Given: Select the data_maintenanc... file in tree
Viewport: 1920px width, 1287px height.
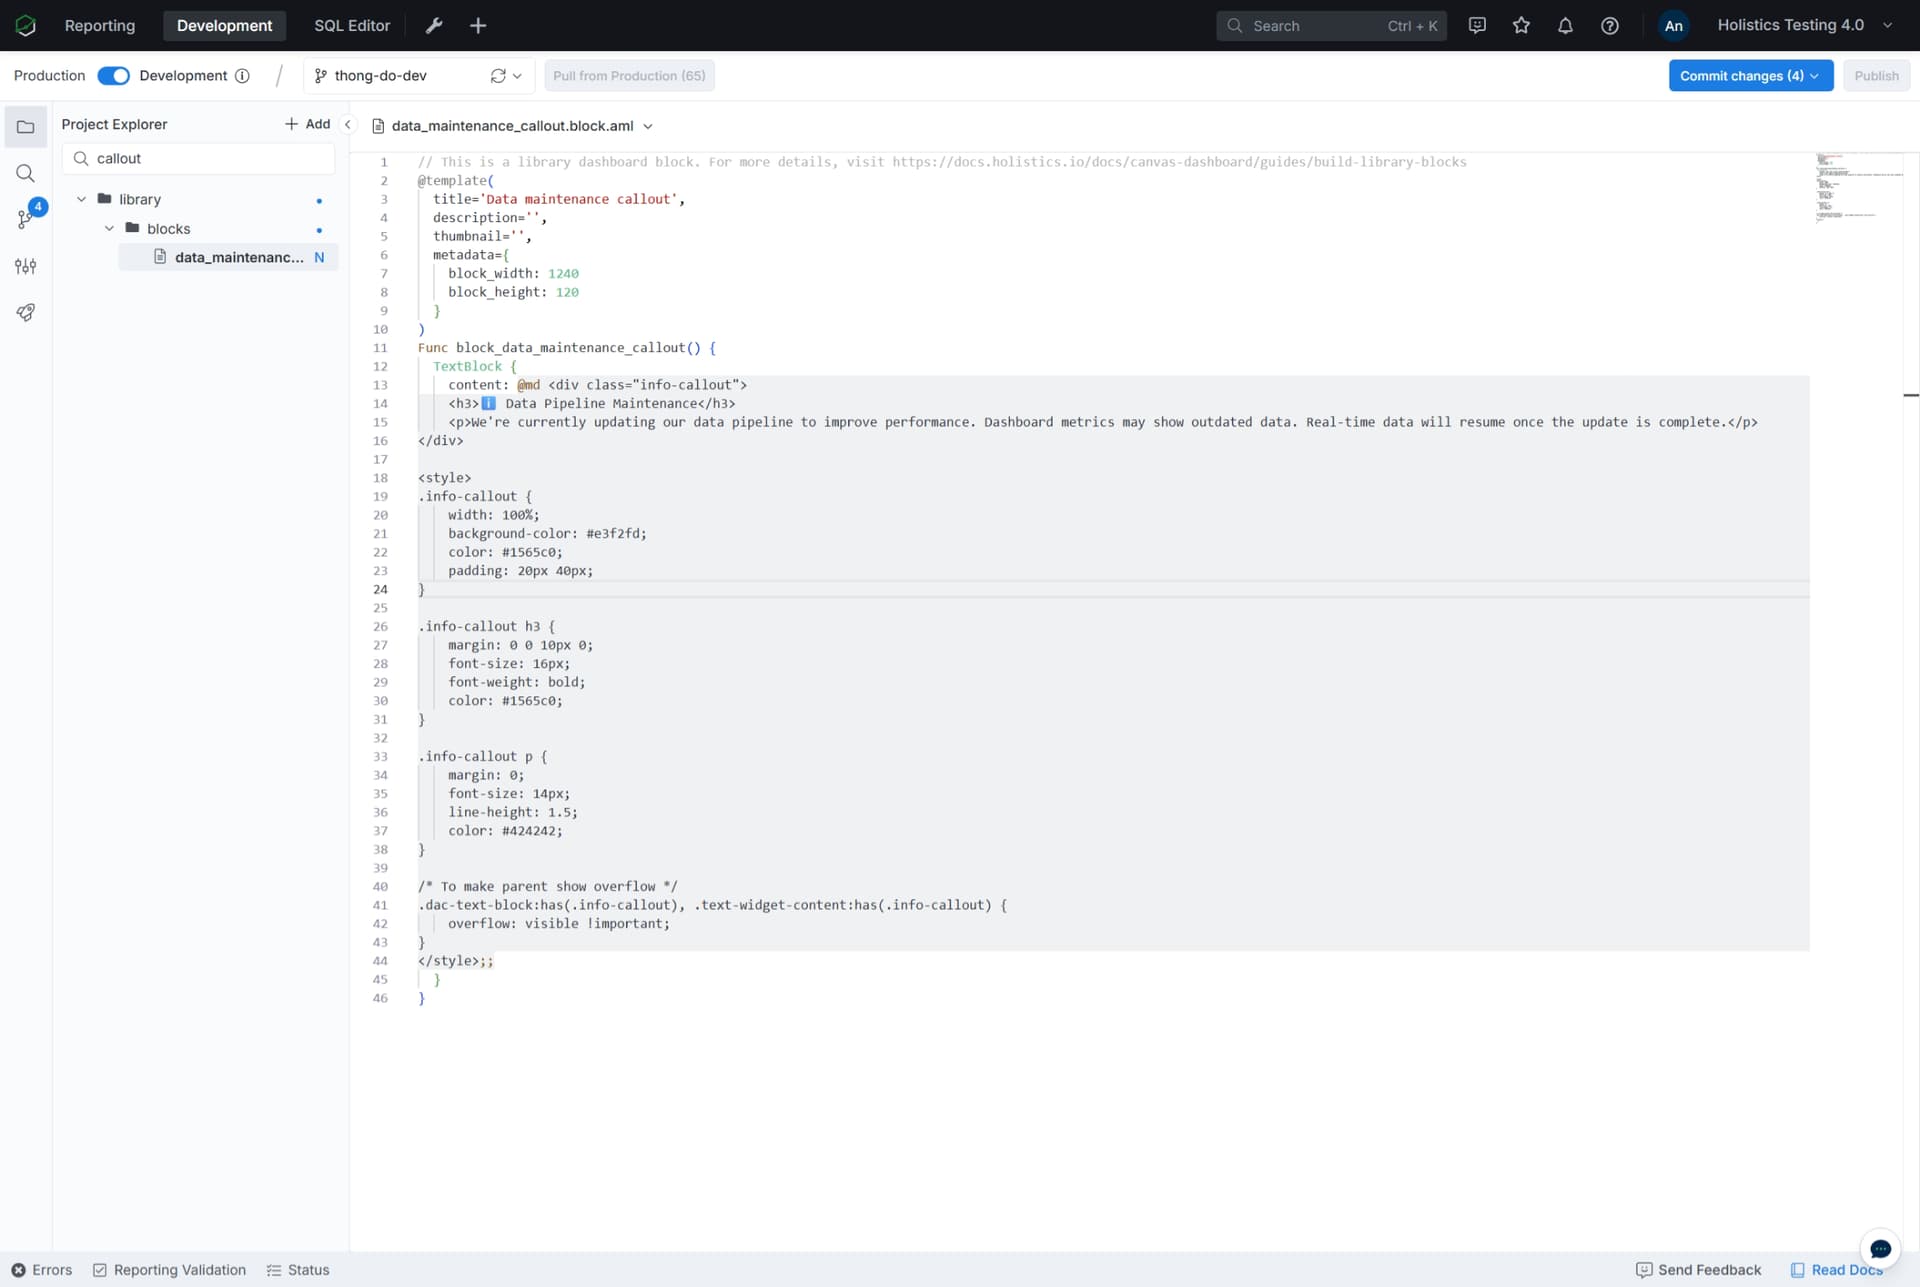Looking at the screenshot, I should (x=228, y=257).
